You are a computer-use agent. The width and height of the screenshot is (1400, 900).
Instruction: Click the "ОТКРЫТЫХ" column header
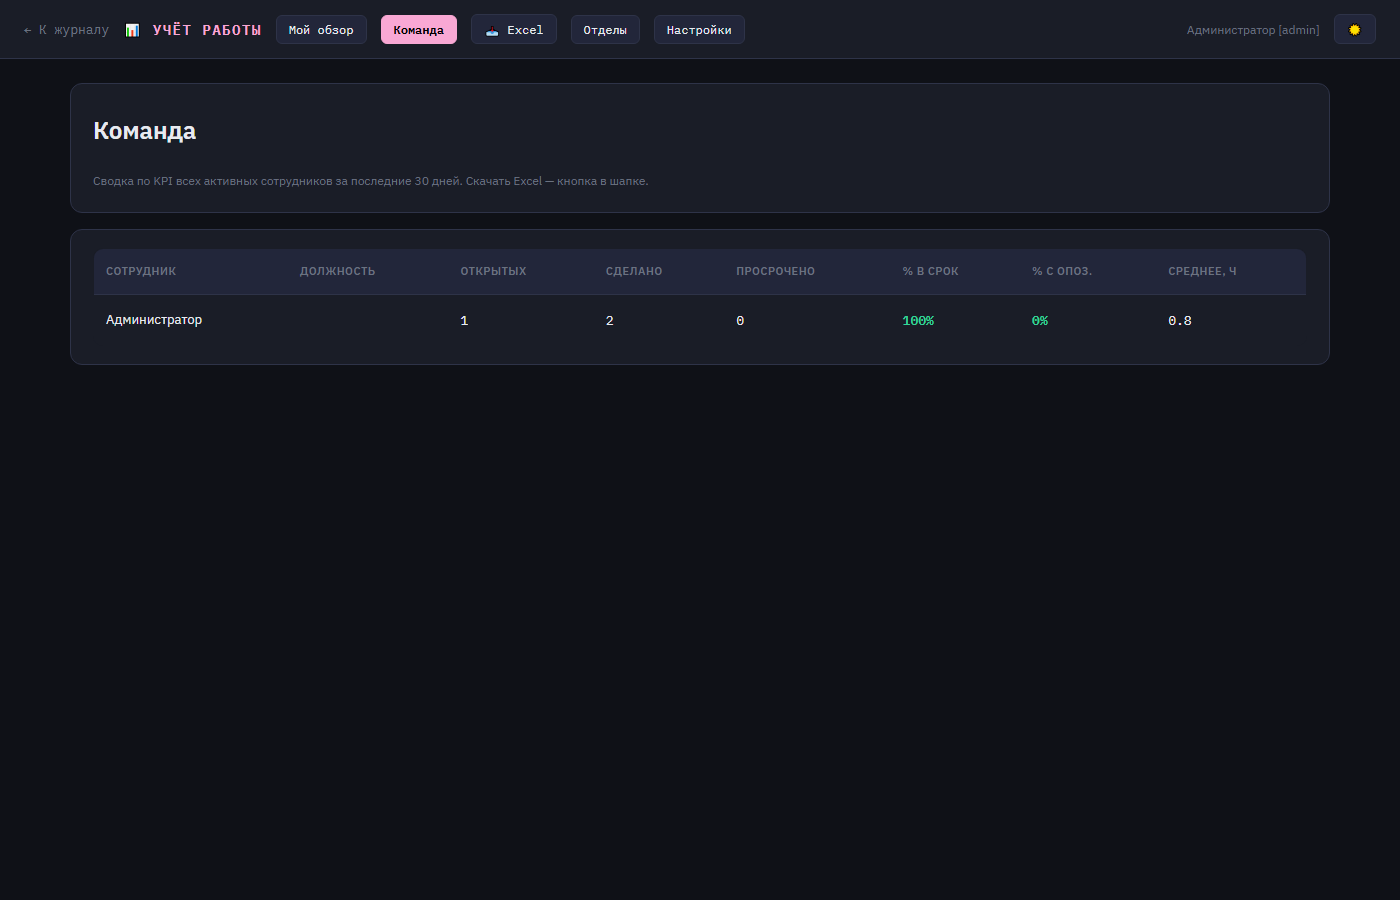(x=493, y=271)
